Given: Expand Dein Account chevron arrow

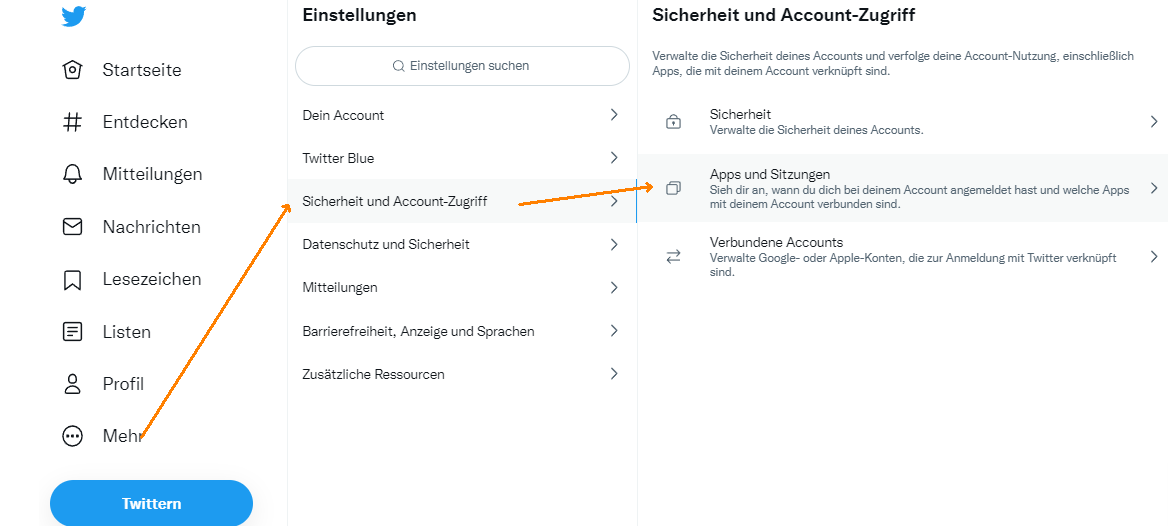Looking at the screenshot, I should [x=614, y=115].
